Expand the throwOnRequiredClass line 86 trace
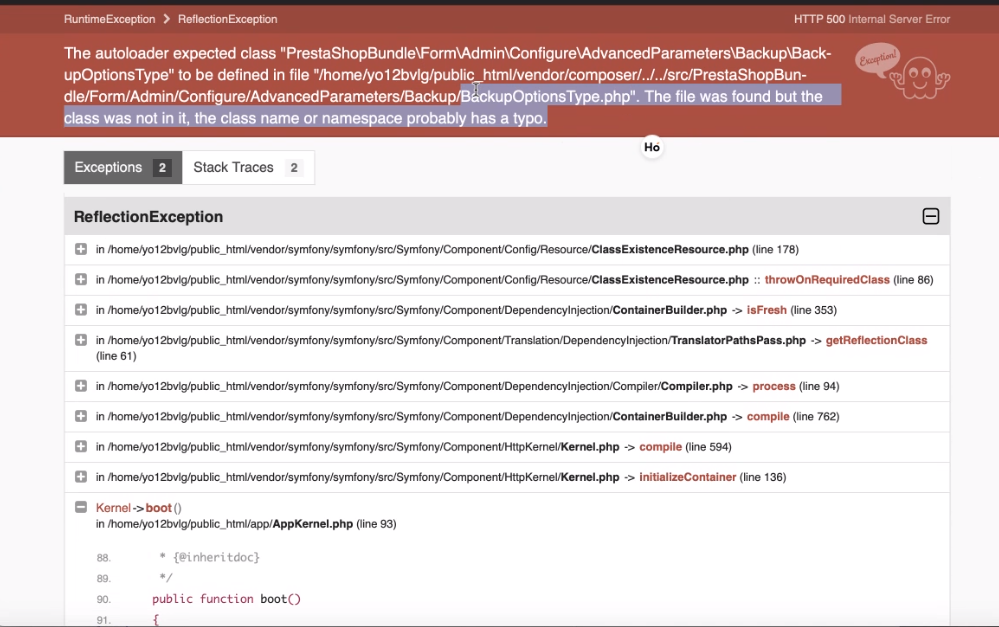 pyautogui.click(x=81, y=280)
